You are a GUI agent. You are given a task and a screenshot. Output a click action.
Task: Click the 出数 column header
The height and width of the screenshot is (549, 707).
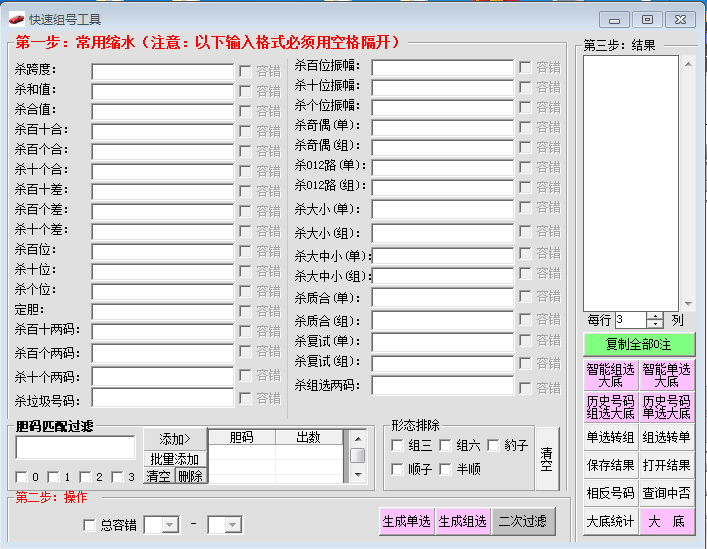309,437
